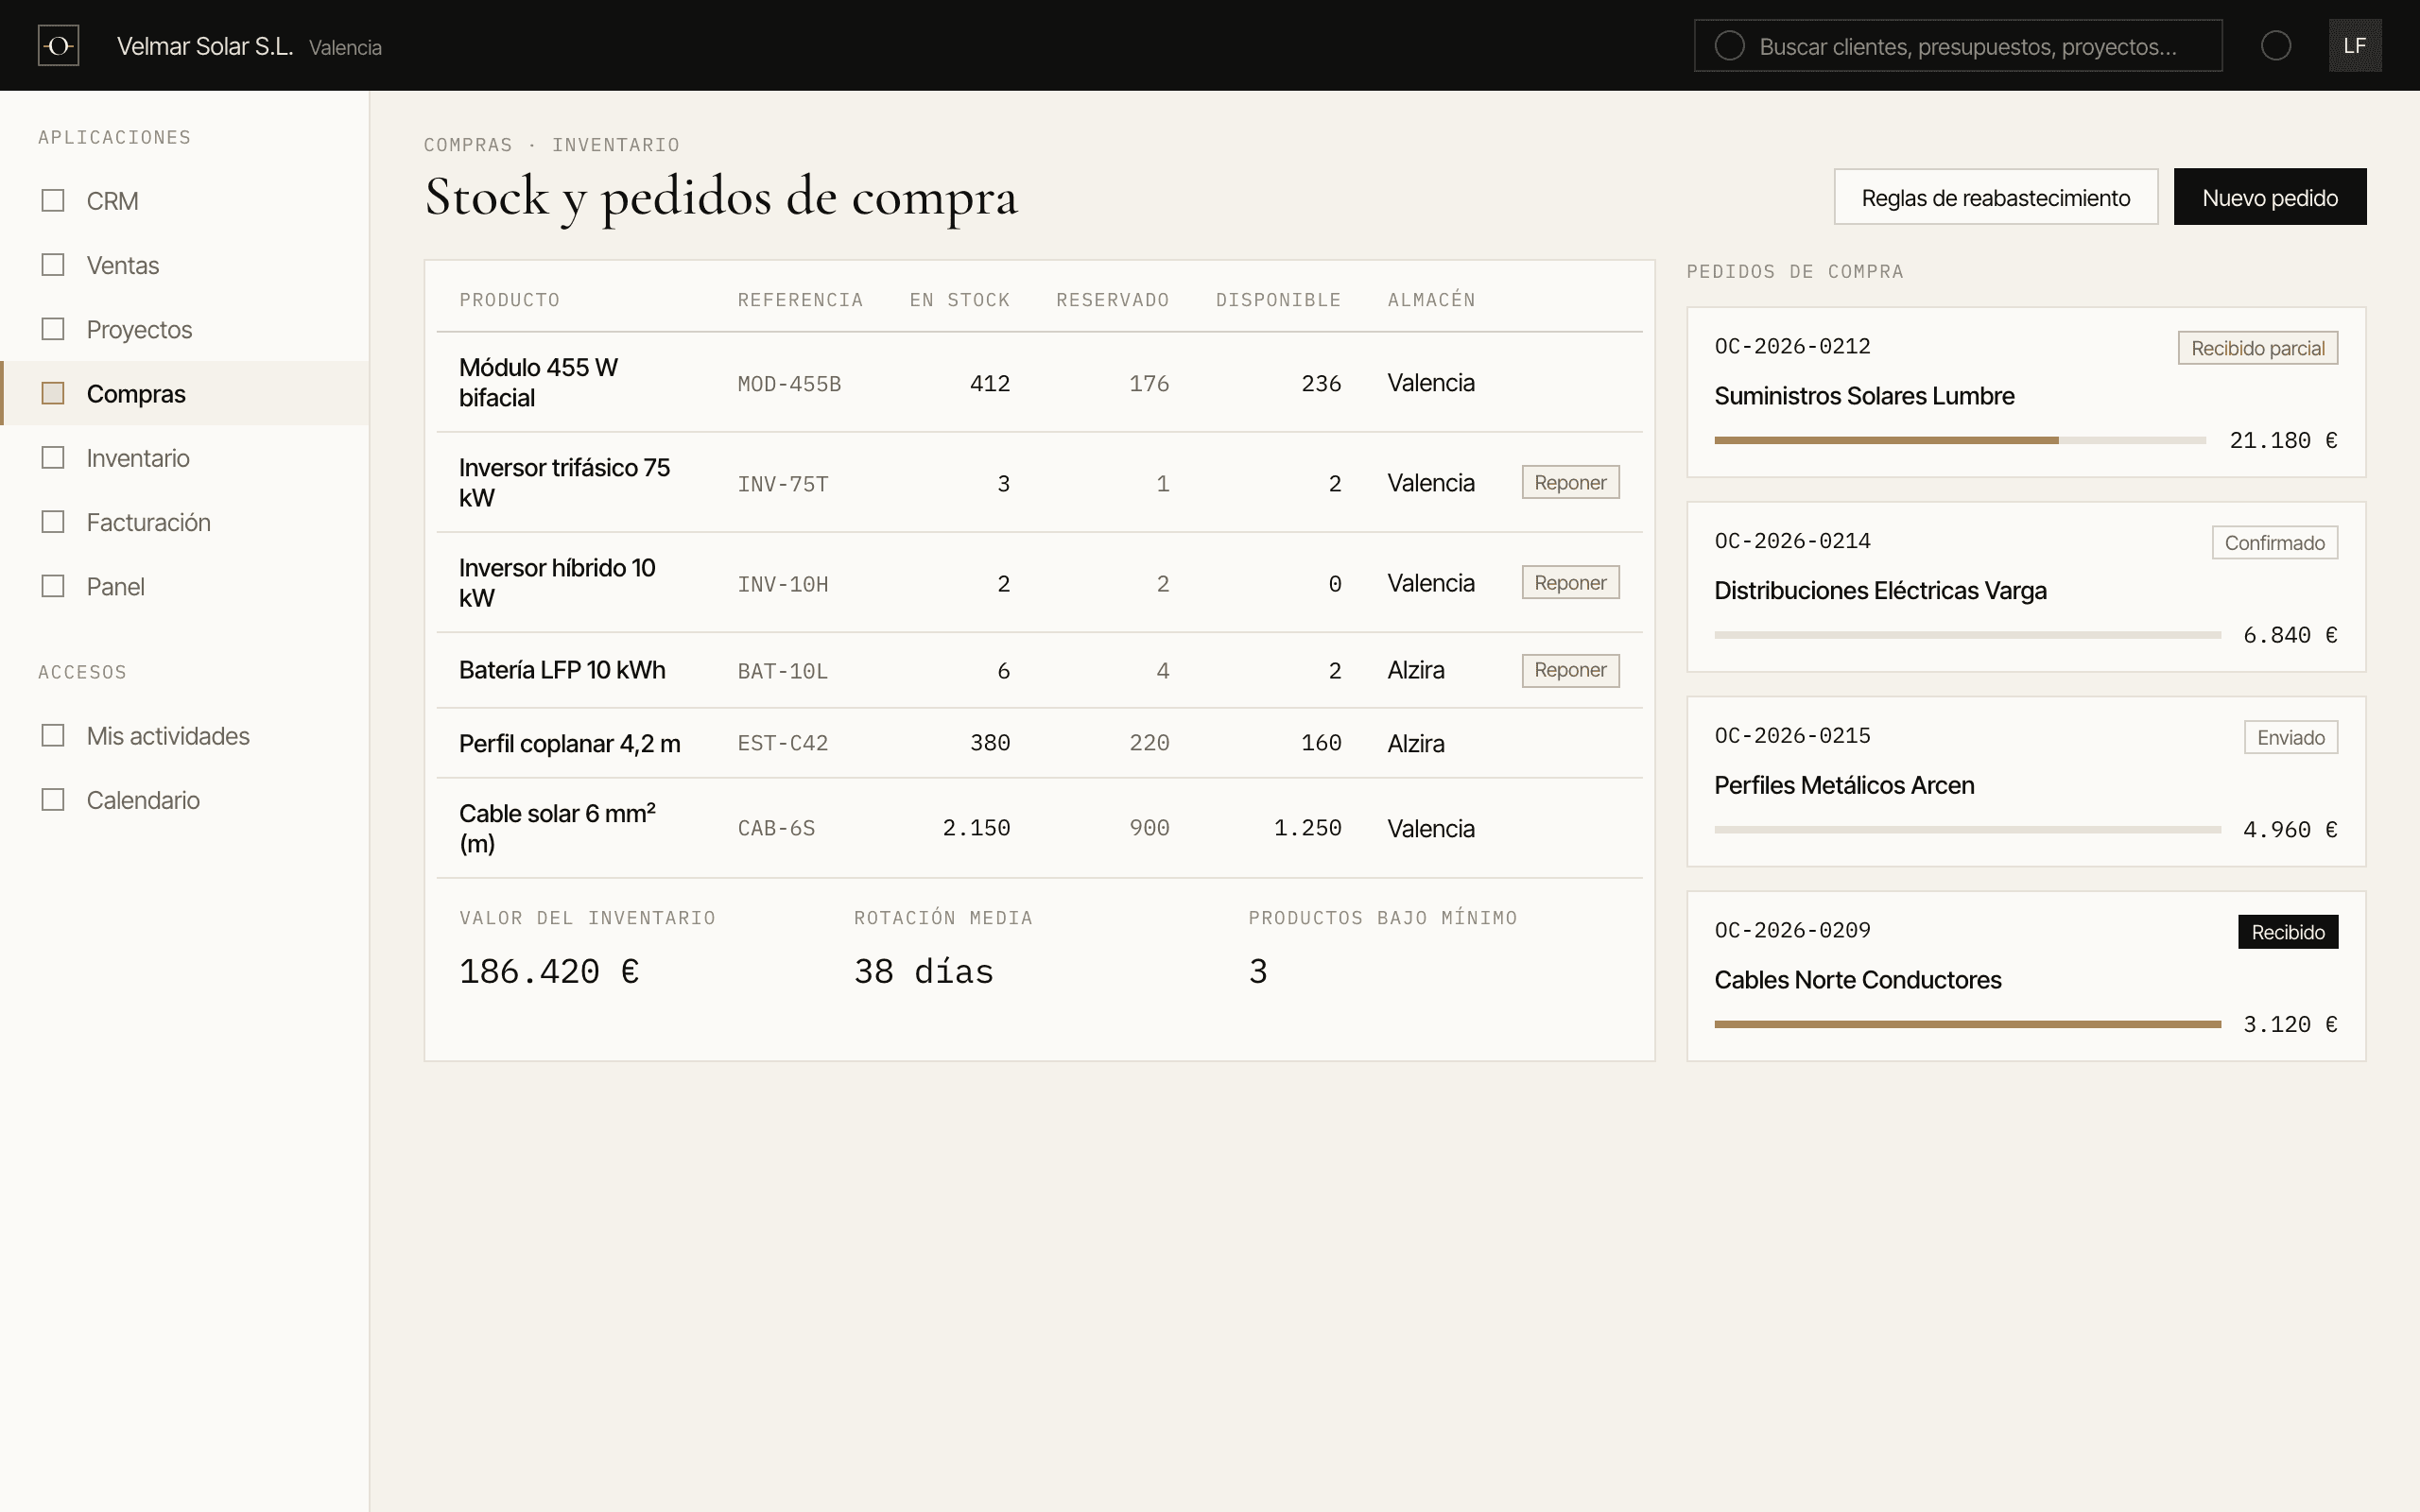Click the Mis actividades square icon
Image resolution: width=2420 pixels, height=1512 pixels.
point(53,735)
